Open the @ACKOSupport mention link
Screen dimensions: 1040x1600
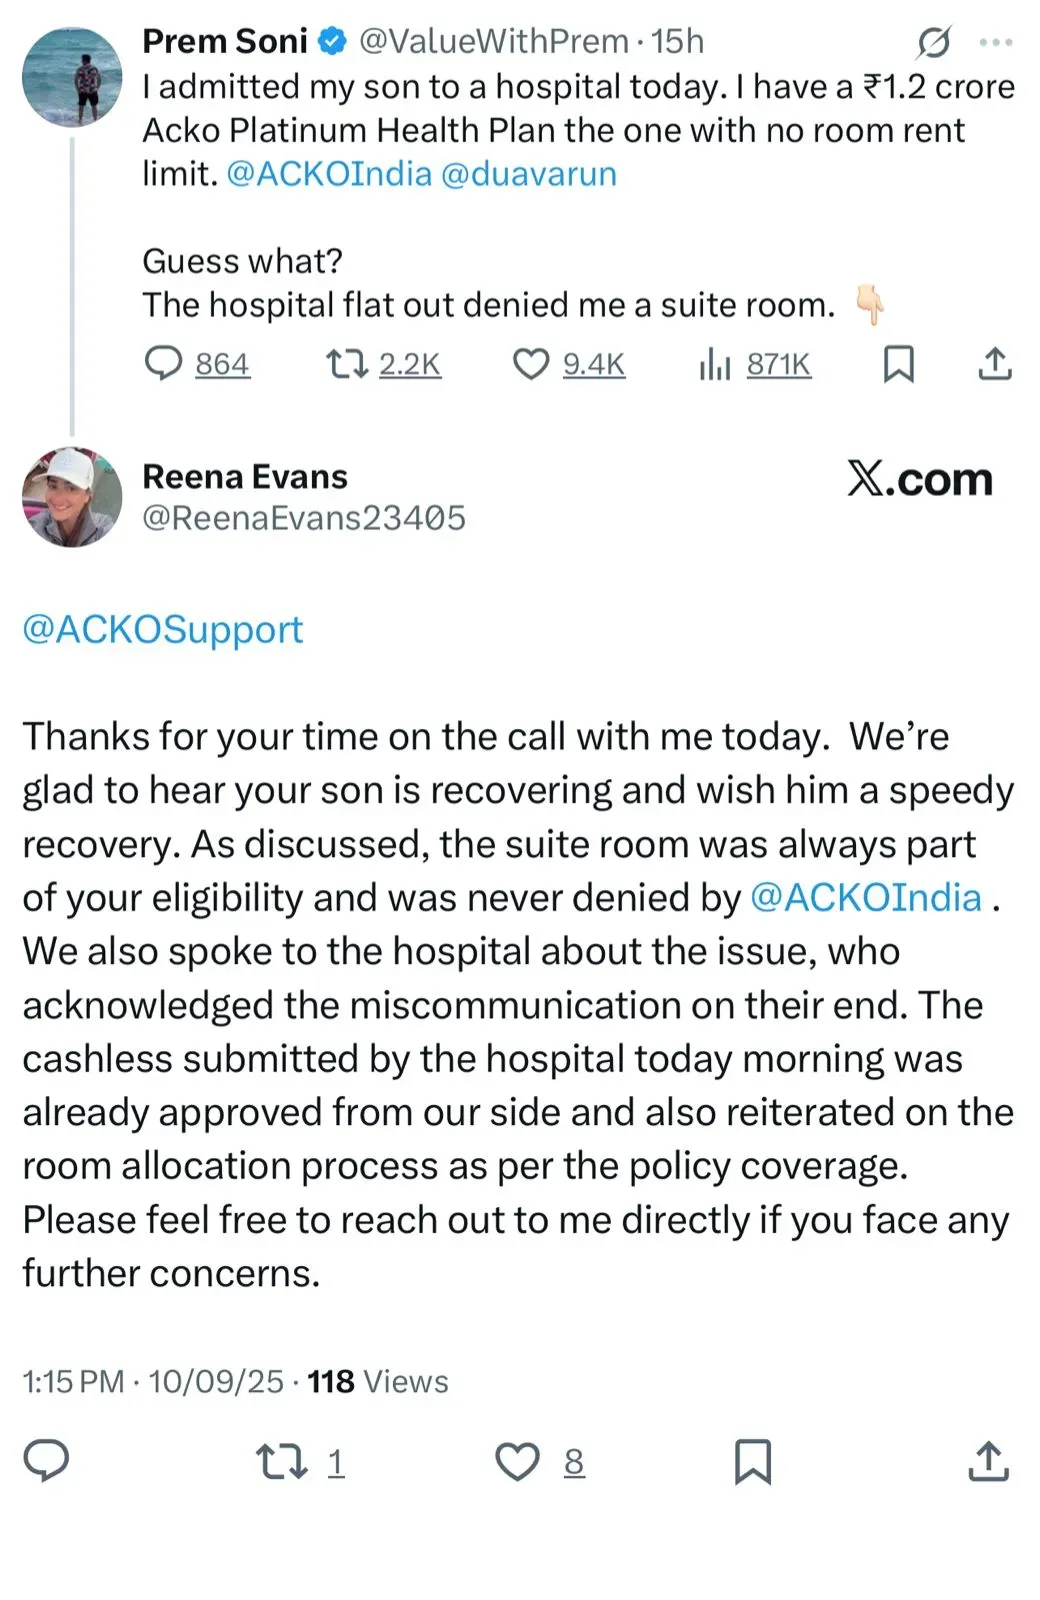(x=162, y=629)
